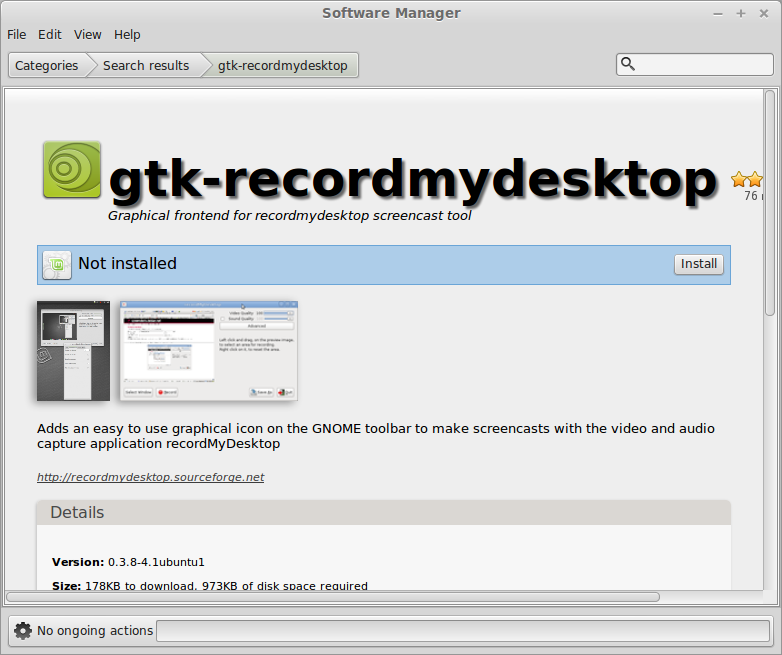
Task: Click the green gtk-recordmydesktop app icon
Action: coord(72,170)
